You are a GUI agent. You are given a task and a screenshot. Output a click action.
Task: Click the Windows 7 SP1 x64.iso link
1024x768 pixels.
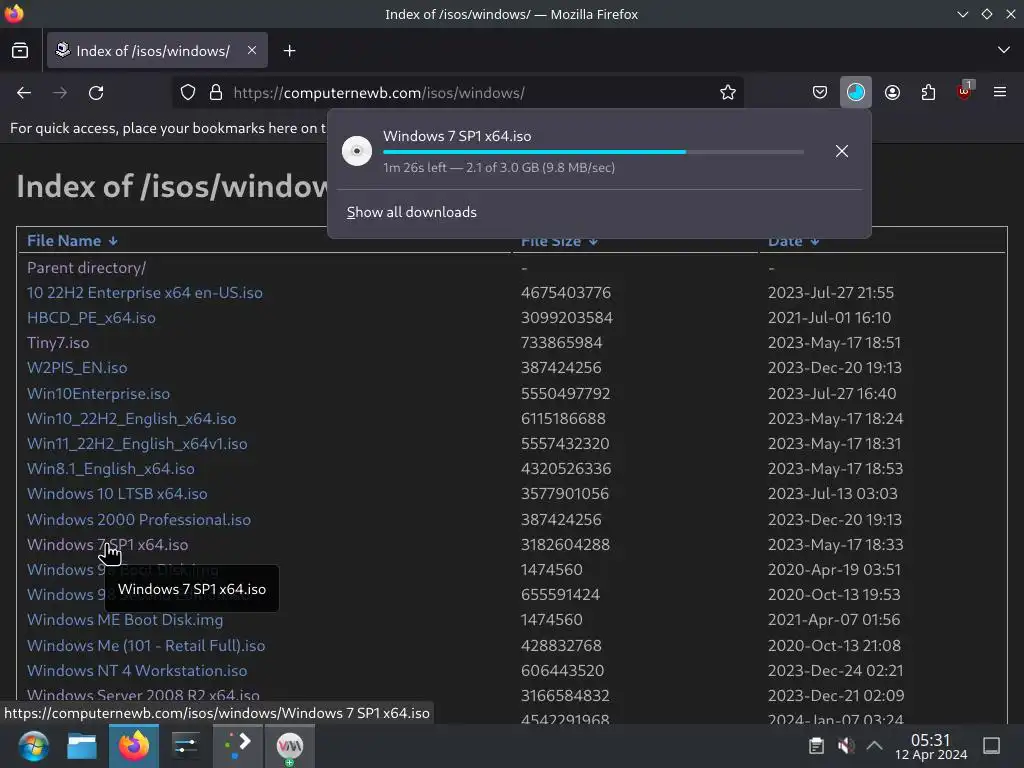coord(107,545)
